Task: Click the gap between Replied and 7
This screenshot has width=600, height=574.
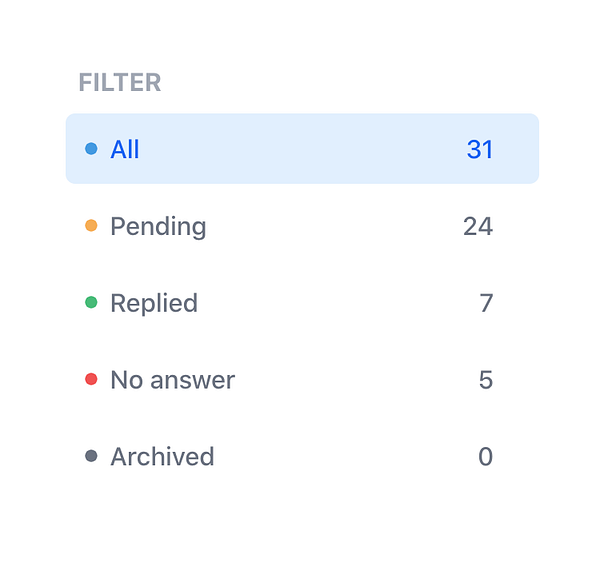Action: (x=338, y=303)
